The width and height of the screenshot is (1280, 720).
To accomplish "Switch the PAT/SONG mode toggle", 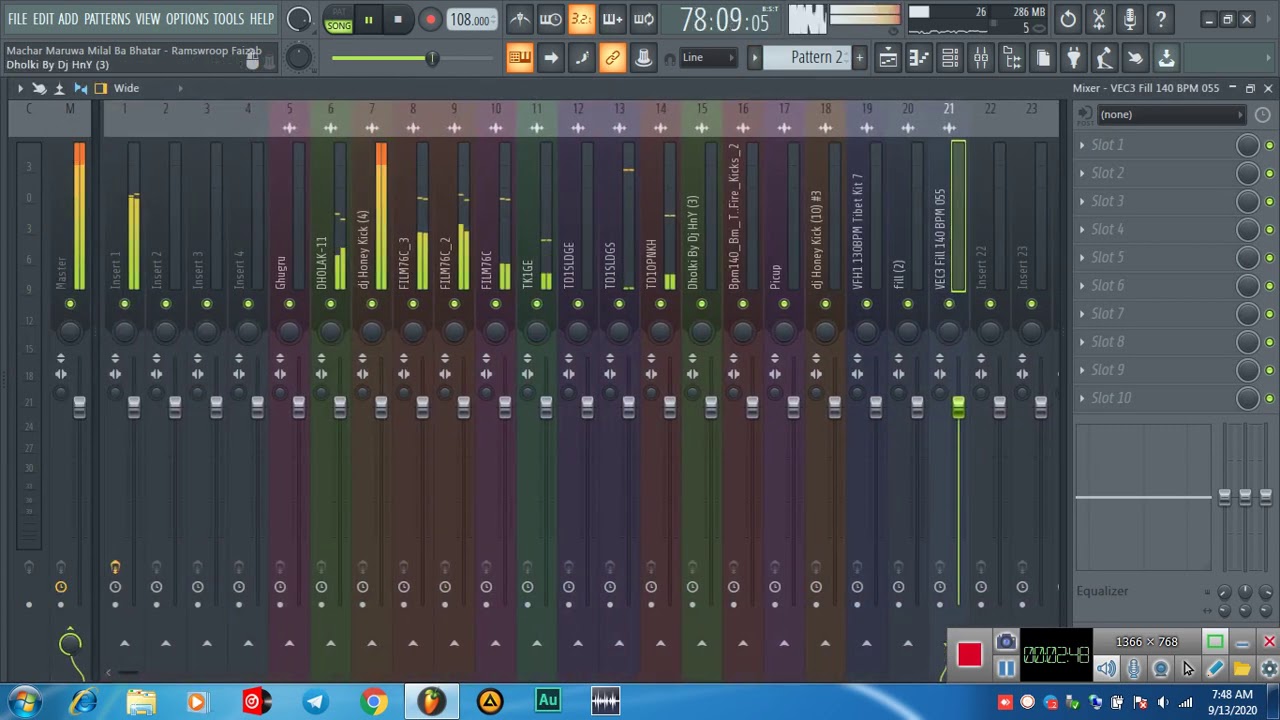I will (339, 20).
